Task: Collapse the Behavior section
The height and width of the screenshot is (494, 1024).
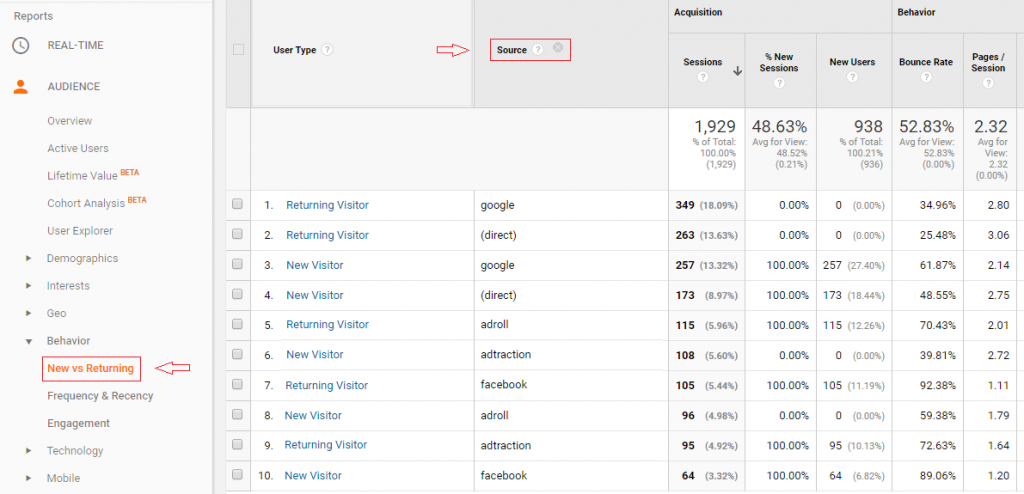Action: pyautogui.click(x=28, y=341)
